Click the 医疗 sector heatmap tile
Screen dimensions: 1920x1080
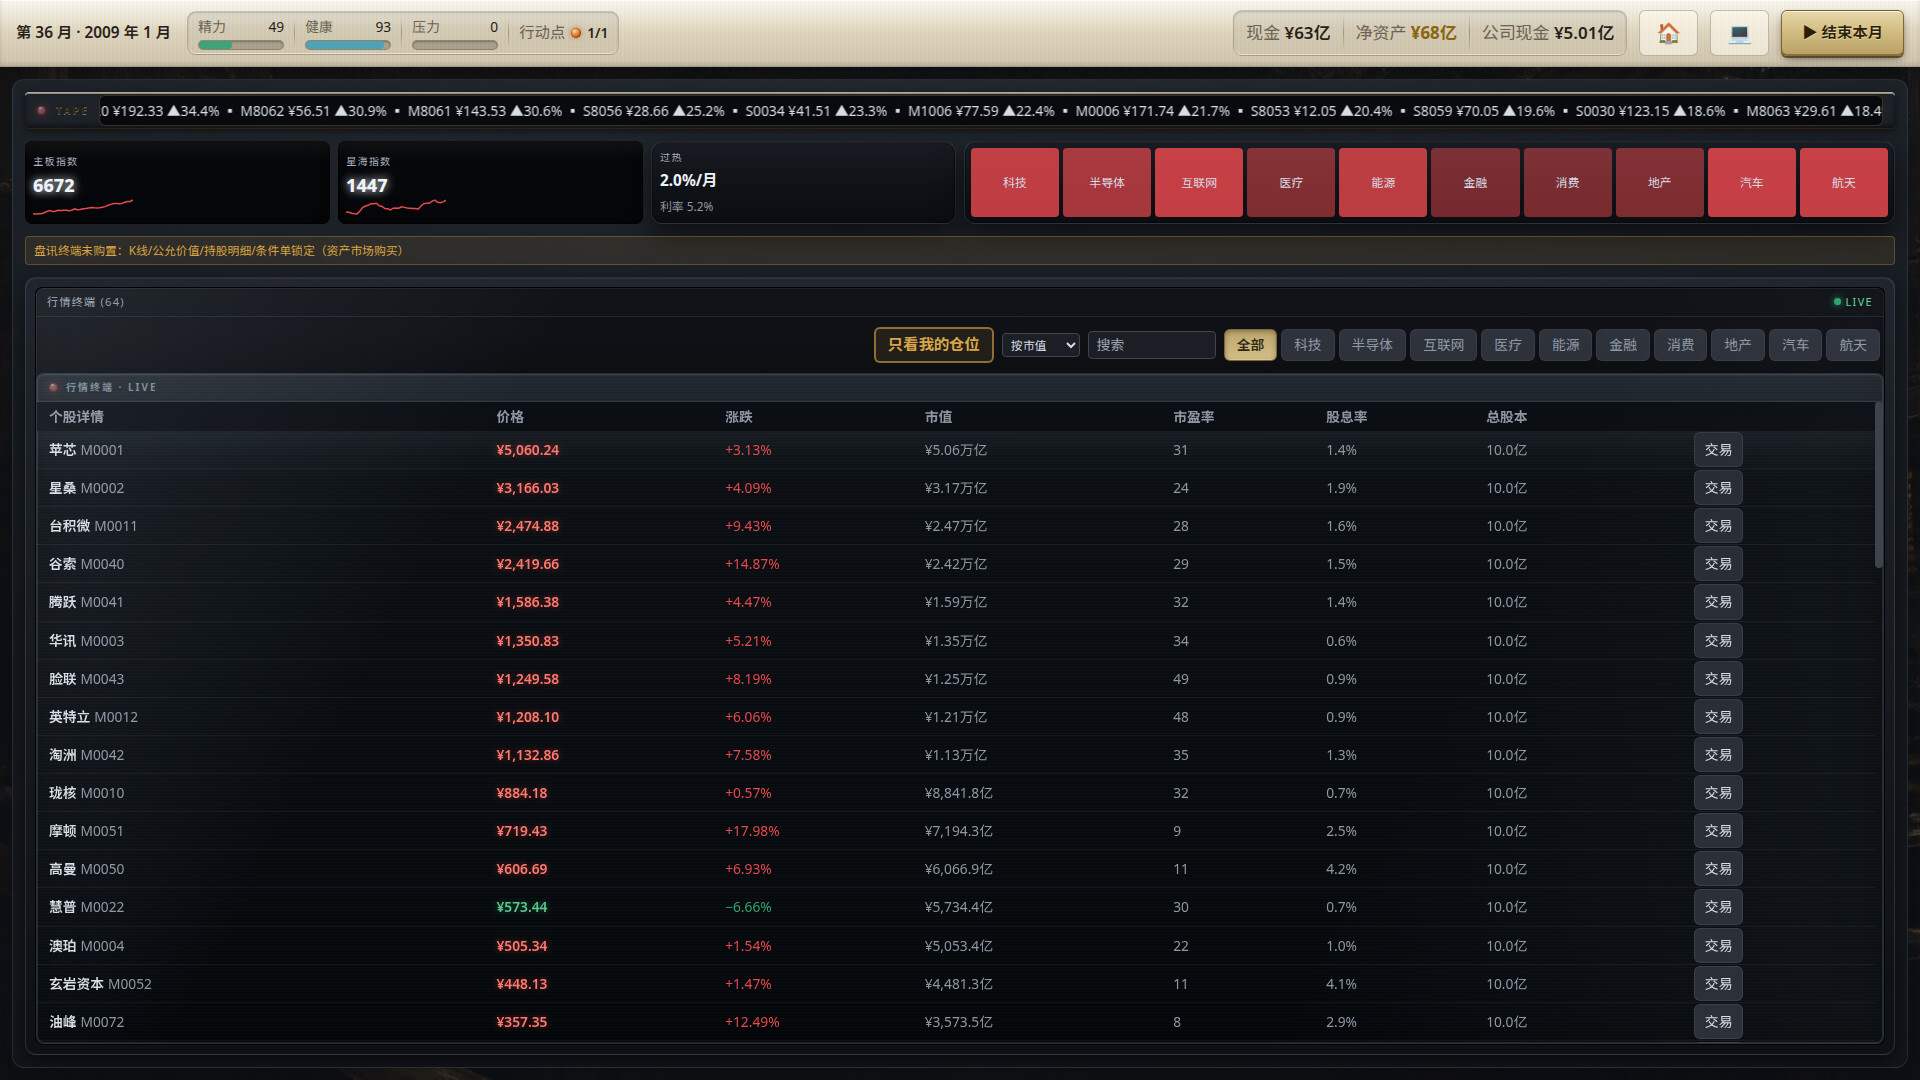click(1290, 183)
